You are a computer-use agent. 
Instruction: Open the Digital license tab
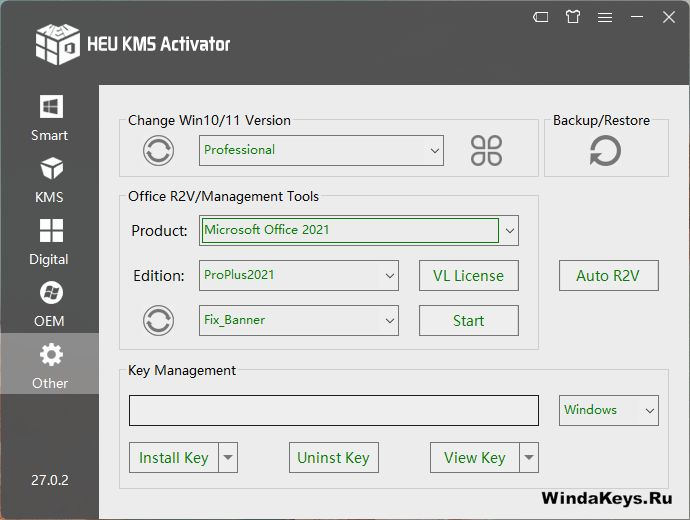click(x=49, y=242)
